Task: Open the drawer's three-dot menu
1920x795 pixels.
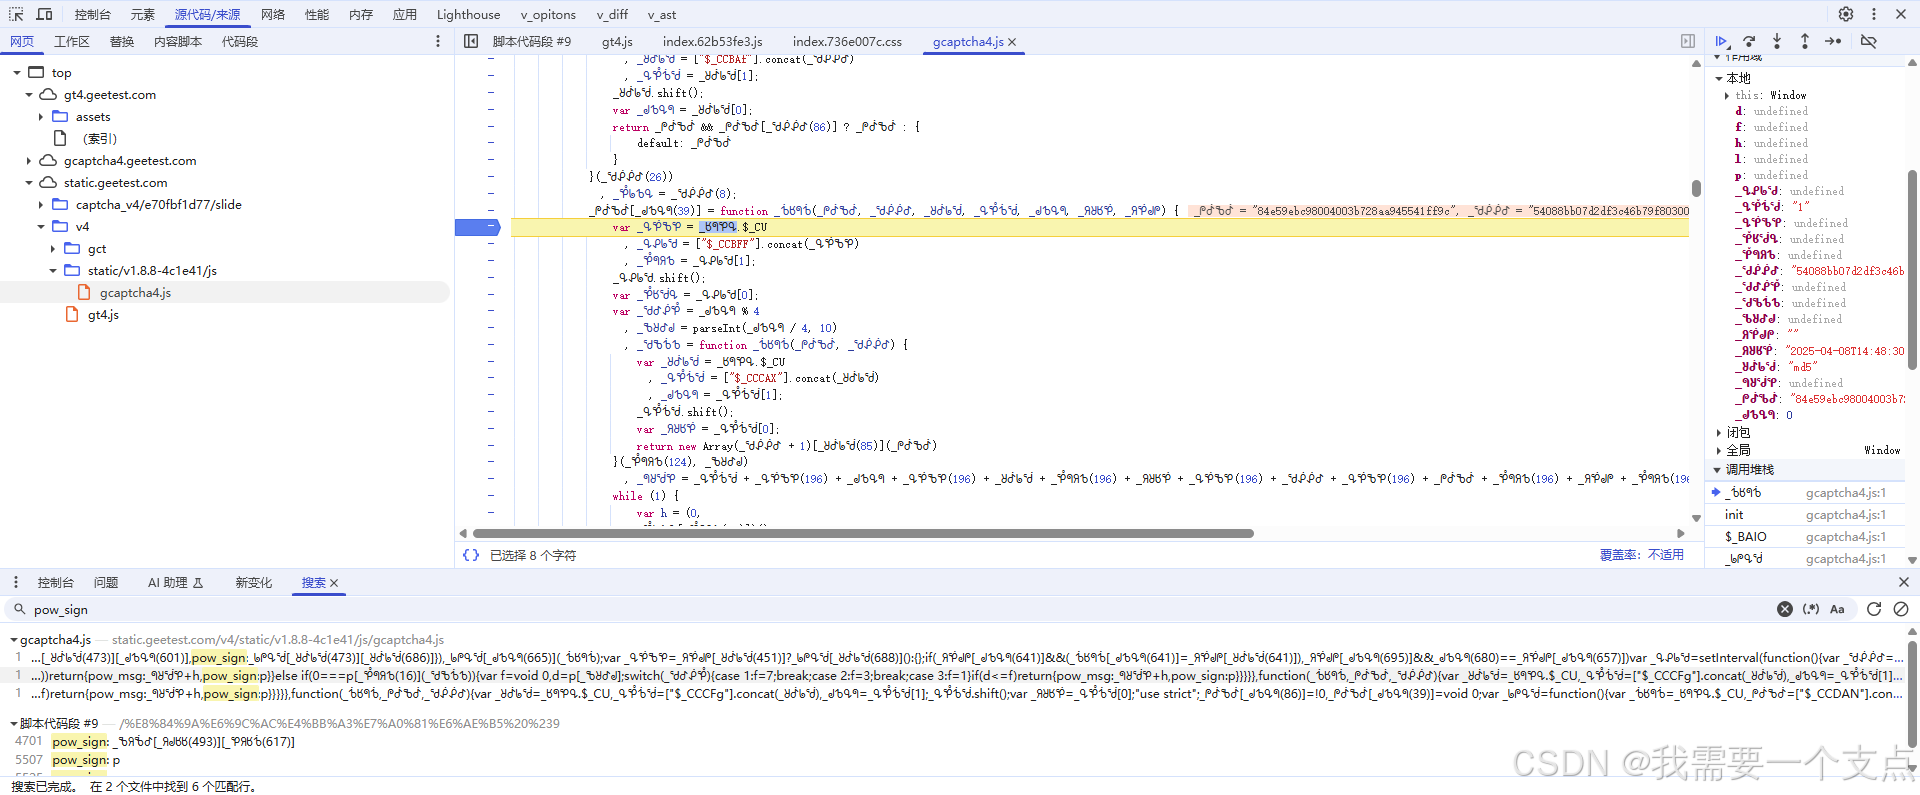Action: pyautogui.click(x=16, y=582)
